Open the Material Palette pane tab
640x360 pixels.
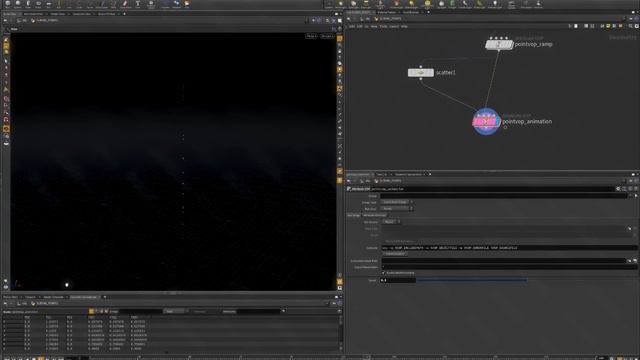click(387, 12)
